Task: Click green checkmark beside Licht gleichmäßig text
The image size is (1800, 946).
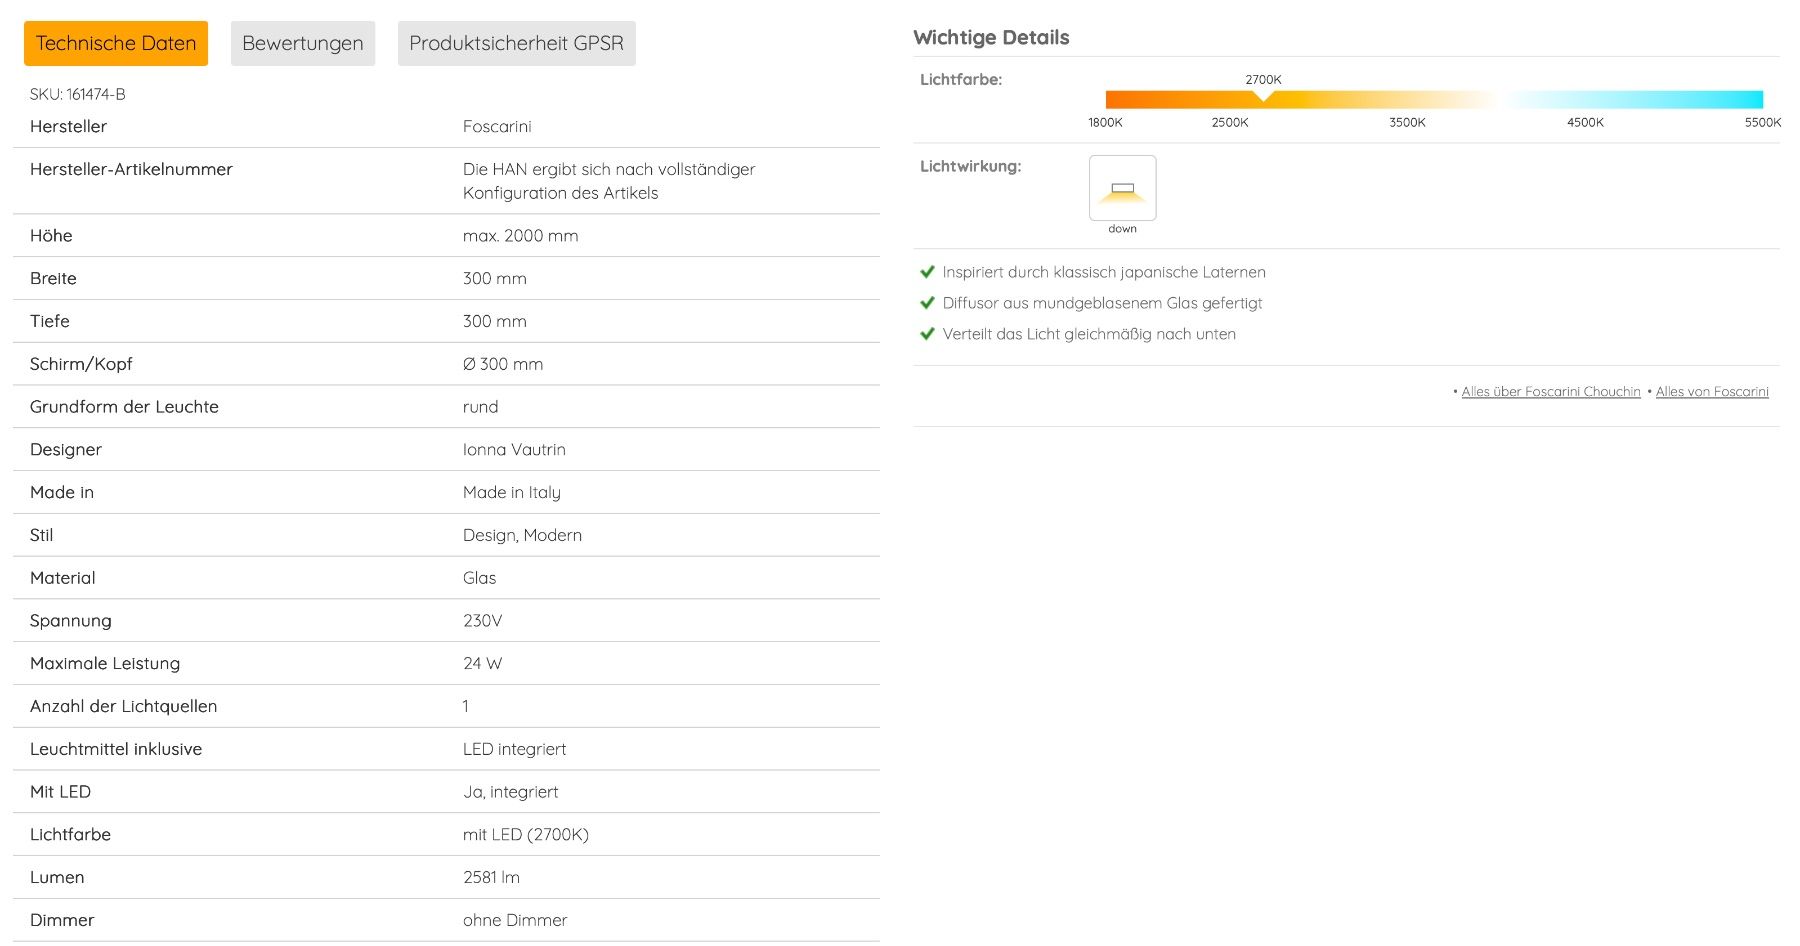Action: tap(927, 333)
